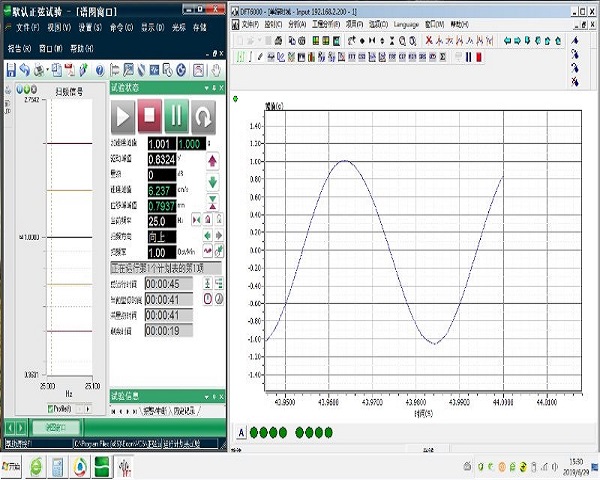The width and height of the screenshot is (600, 480).
Task: Click the play button in test status panel
Action: point(122,116)
